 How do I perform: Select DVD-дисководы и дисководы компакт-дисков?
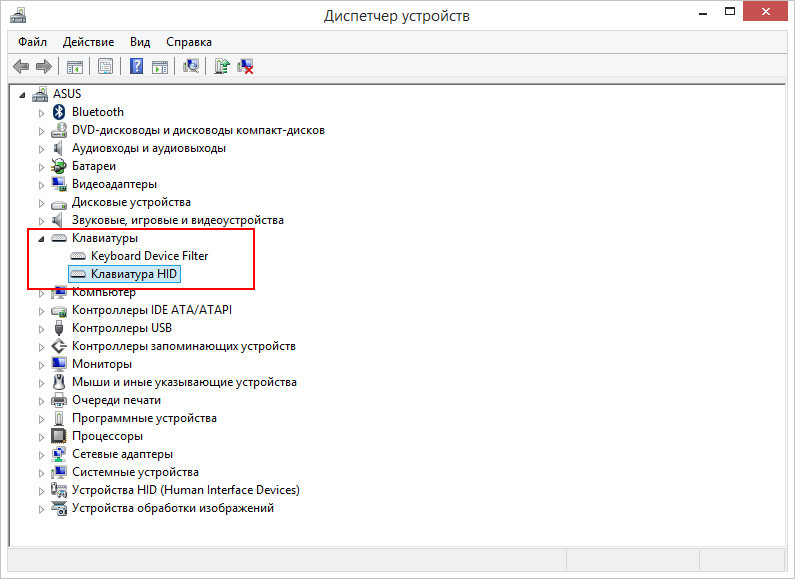198,130
